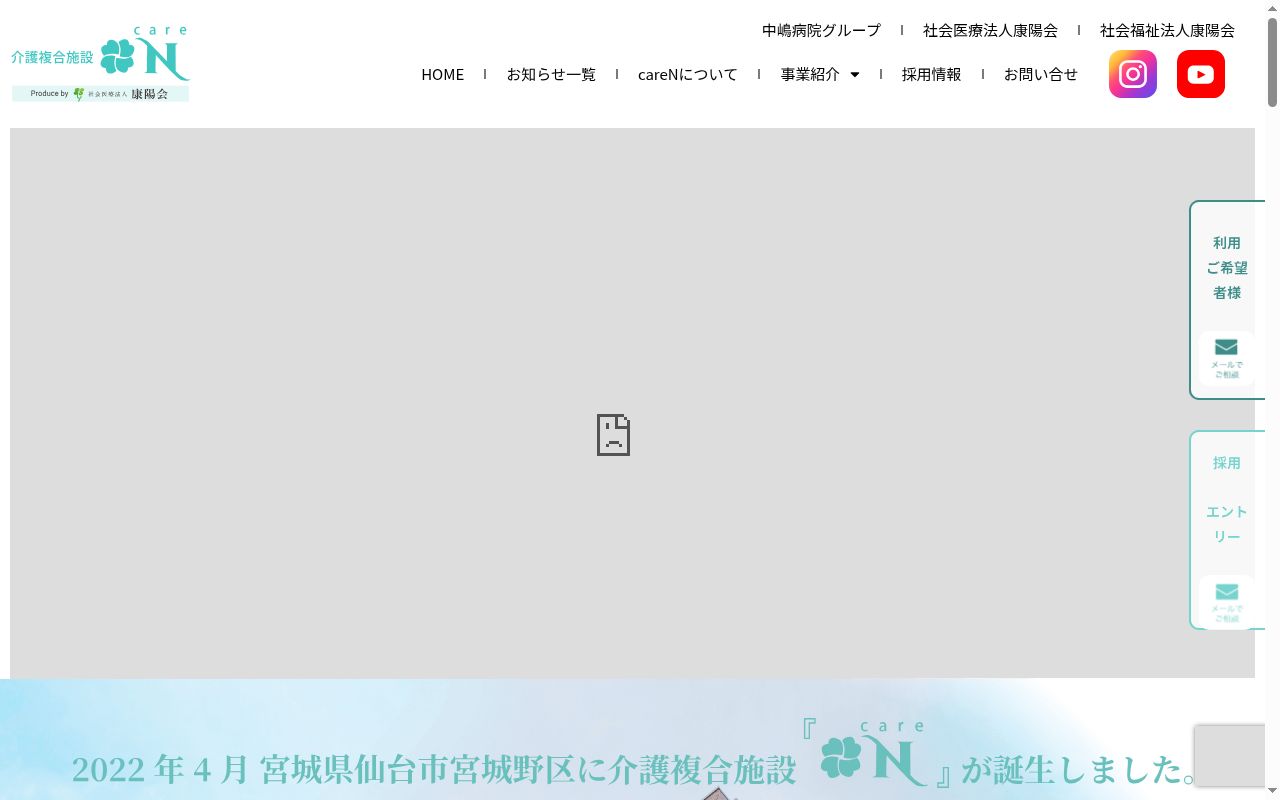Click the page vertical scrollbar thumb
The image size is (1280, 800).
click(x=1273, y=62)
